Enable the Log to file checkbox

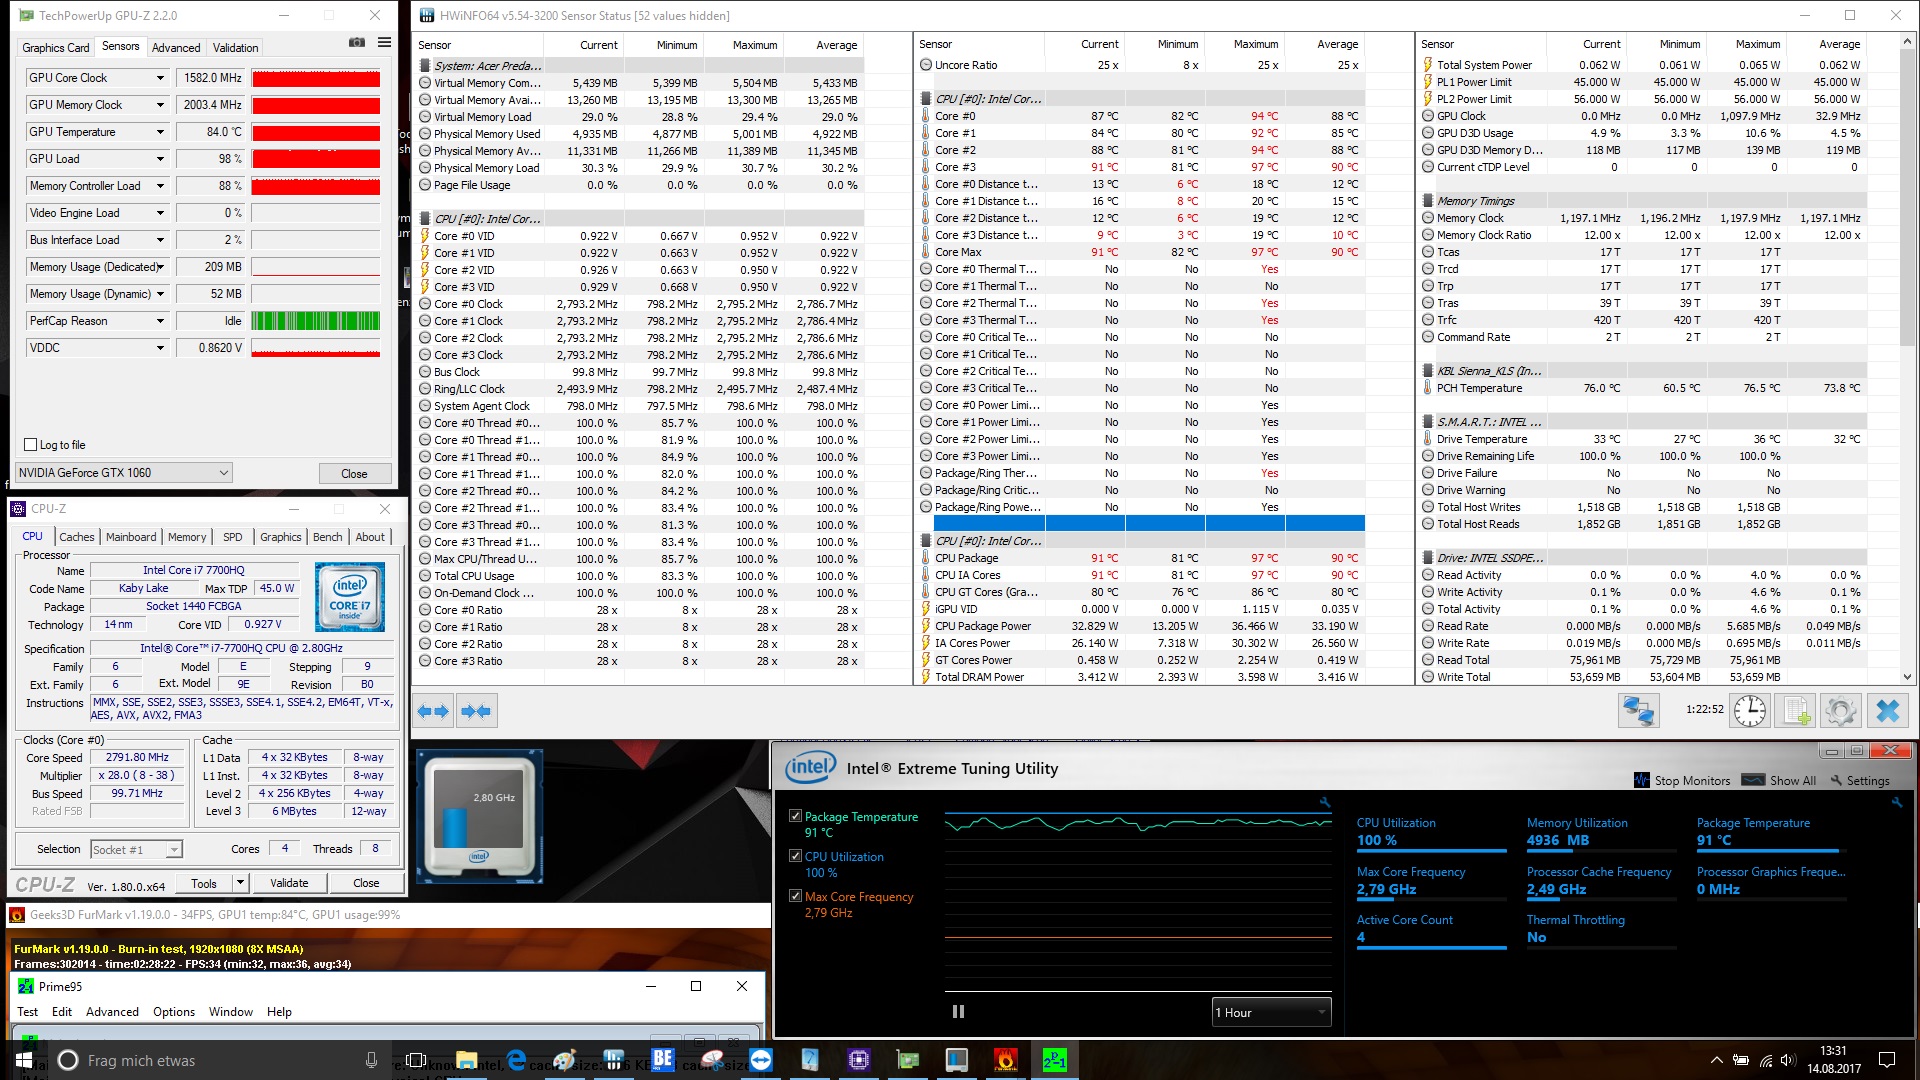click(31, 445)
